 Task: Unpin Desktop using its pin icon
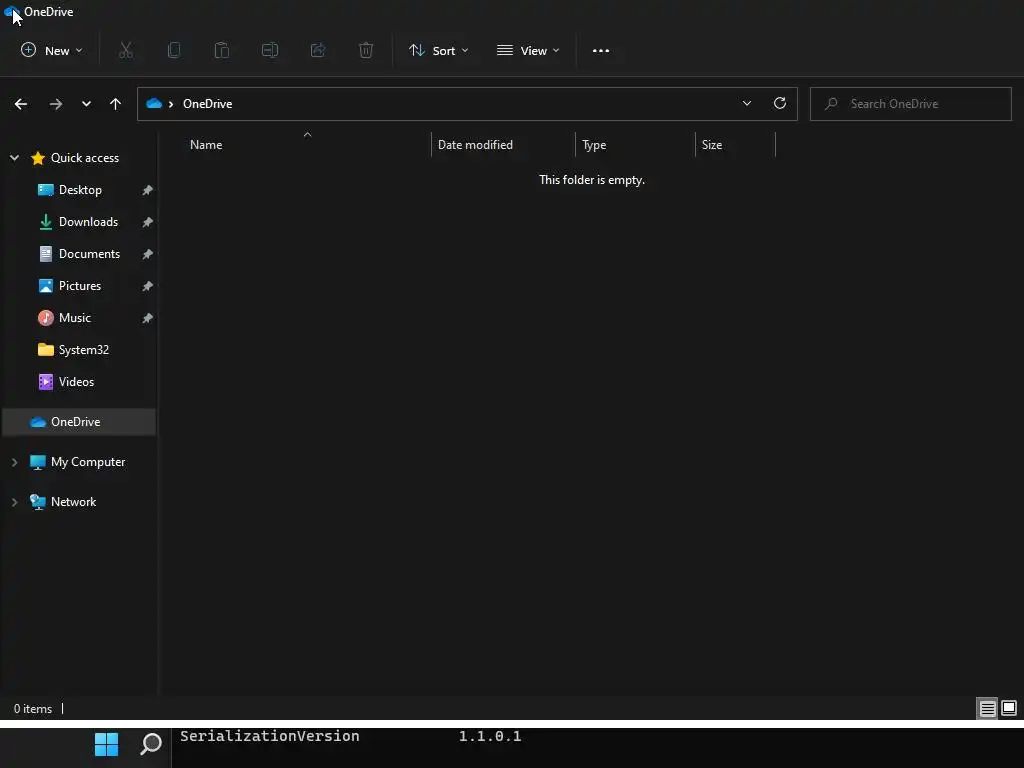coord(148,190)
